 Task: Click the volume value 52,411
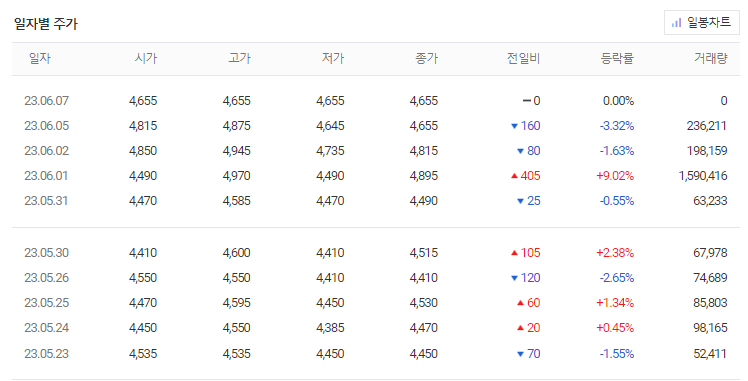(x=710, y=354)
